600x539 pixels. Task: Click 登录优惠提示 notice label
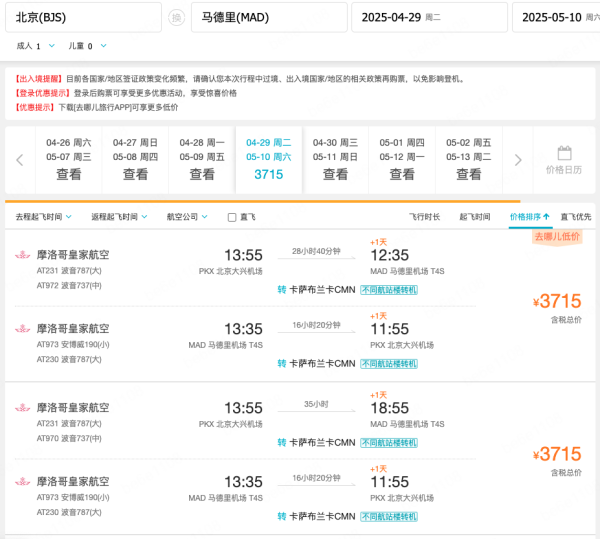(x=42, y=93)
